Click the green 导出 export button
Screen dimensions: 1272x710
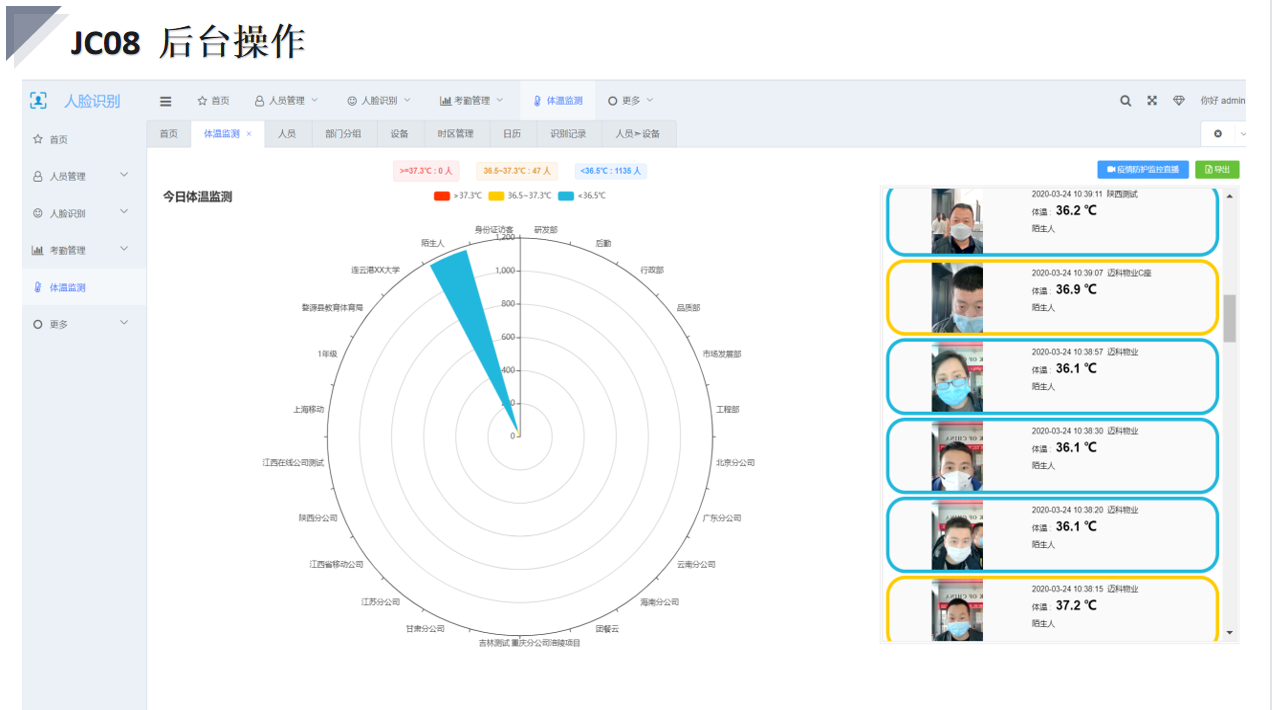[x=1217, y=170]
